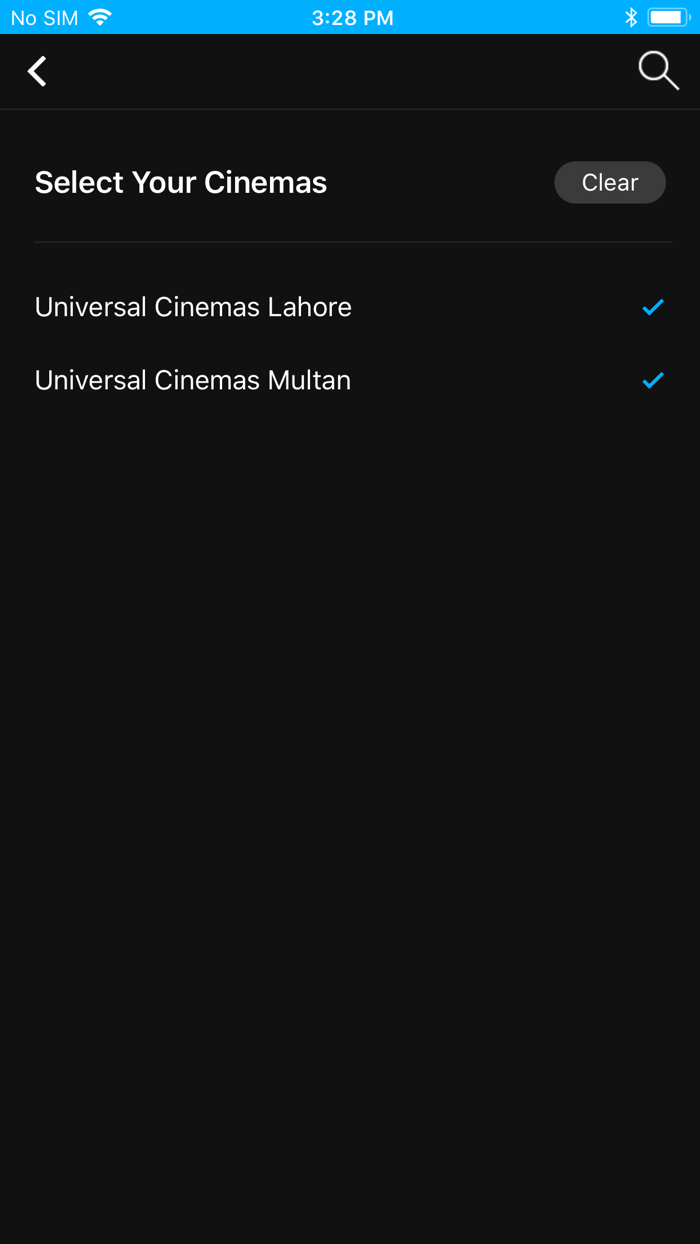Click blank space between heading and Clear
700x1244 pixels.
(x=441, y=182)
